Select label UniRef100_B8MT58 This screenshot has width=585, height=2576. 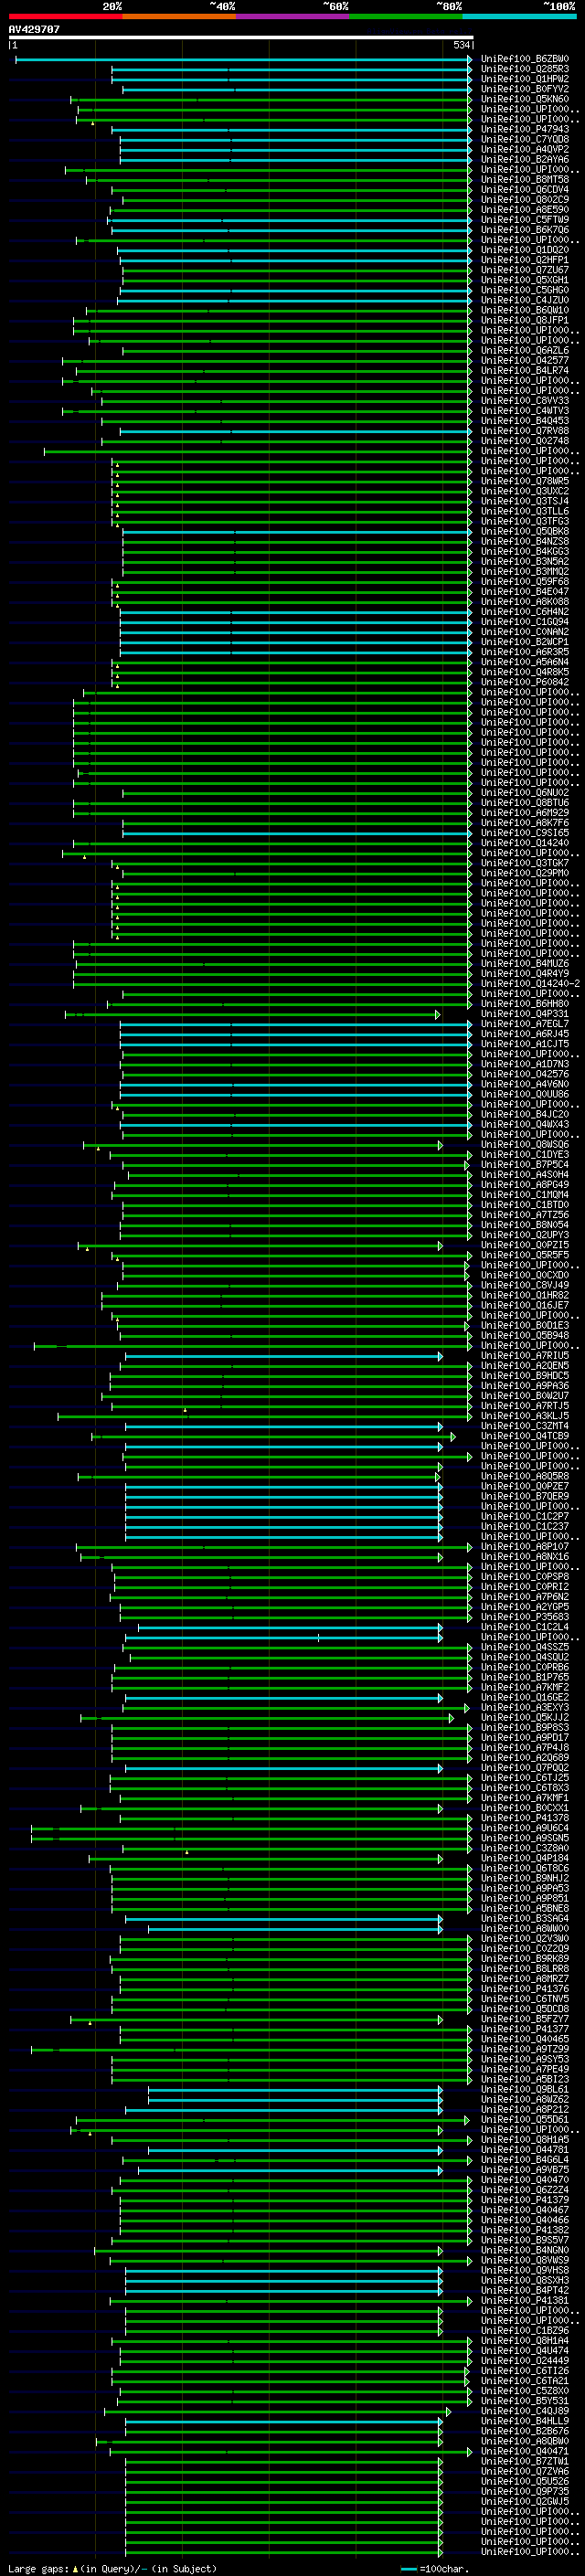[x=525, y=180]
